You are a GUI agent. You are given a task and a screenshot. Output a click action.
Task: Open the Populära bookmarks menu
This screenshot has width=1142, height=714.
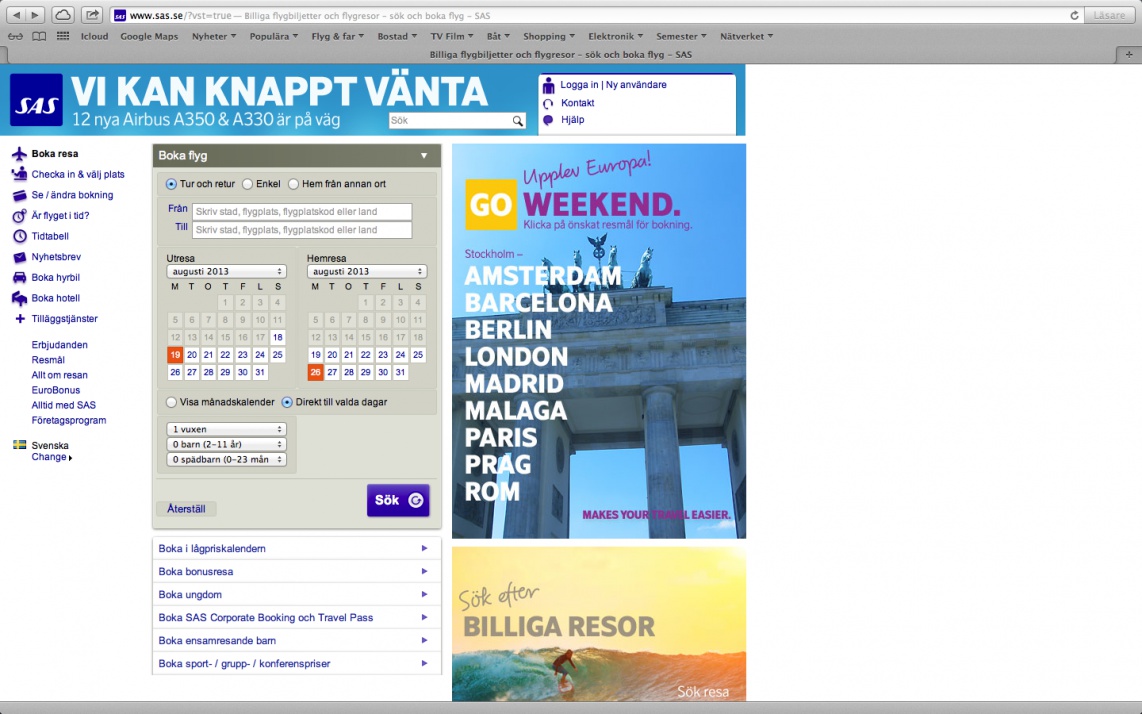[x=273, y=36]
